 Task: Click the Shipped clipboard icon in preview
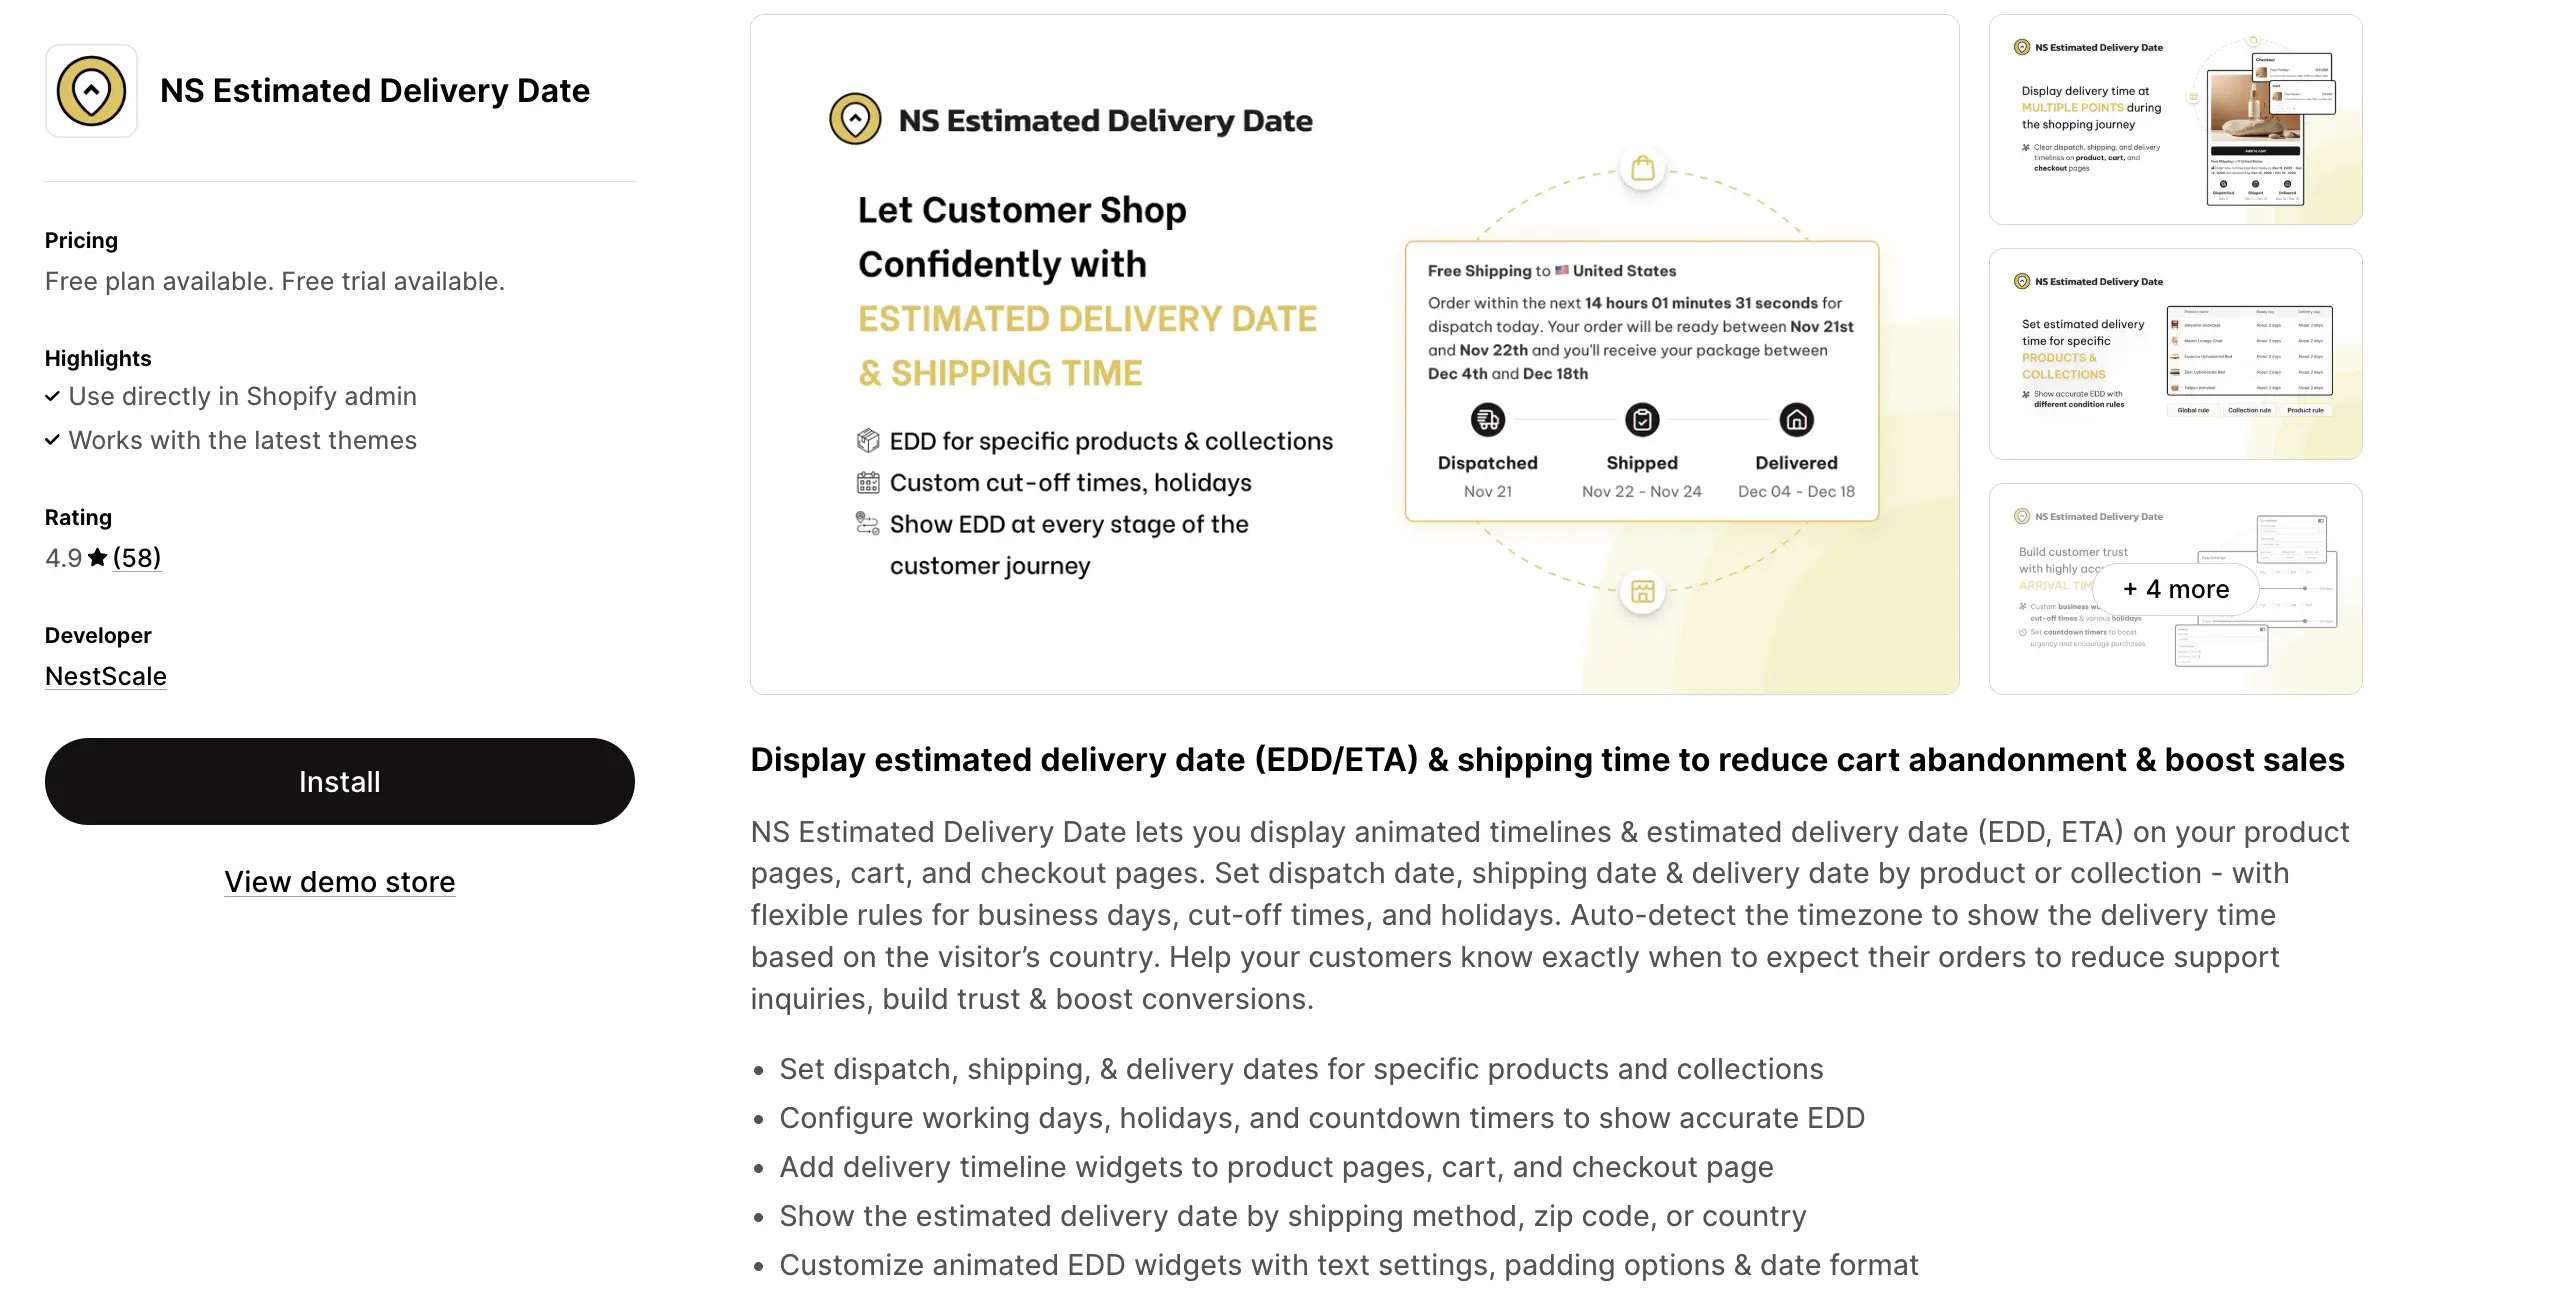pos(1642,420)
